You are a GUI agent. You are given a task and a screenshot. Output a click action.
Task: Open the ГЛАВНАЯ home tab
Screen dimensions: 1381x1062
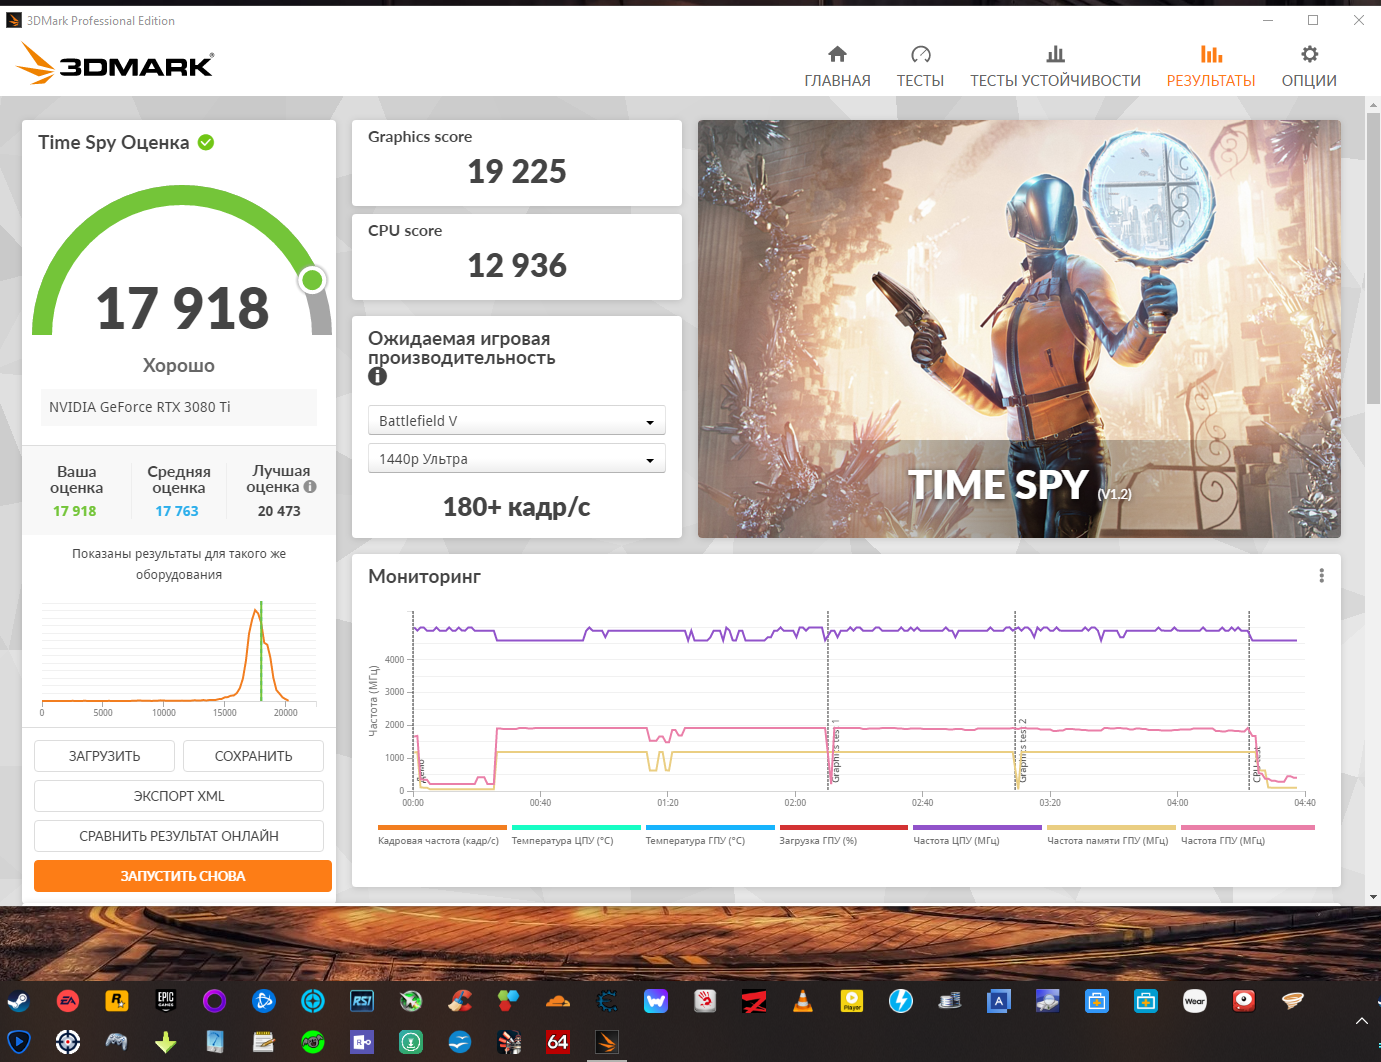tap(837, 66)
